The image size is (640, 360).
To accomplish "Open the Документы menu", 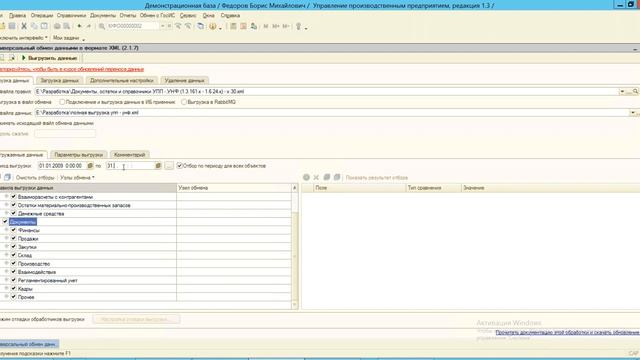I will tap(103, 16).
